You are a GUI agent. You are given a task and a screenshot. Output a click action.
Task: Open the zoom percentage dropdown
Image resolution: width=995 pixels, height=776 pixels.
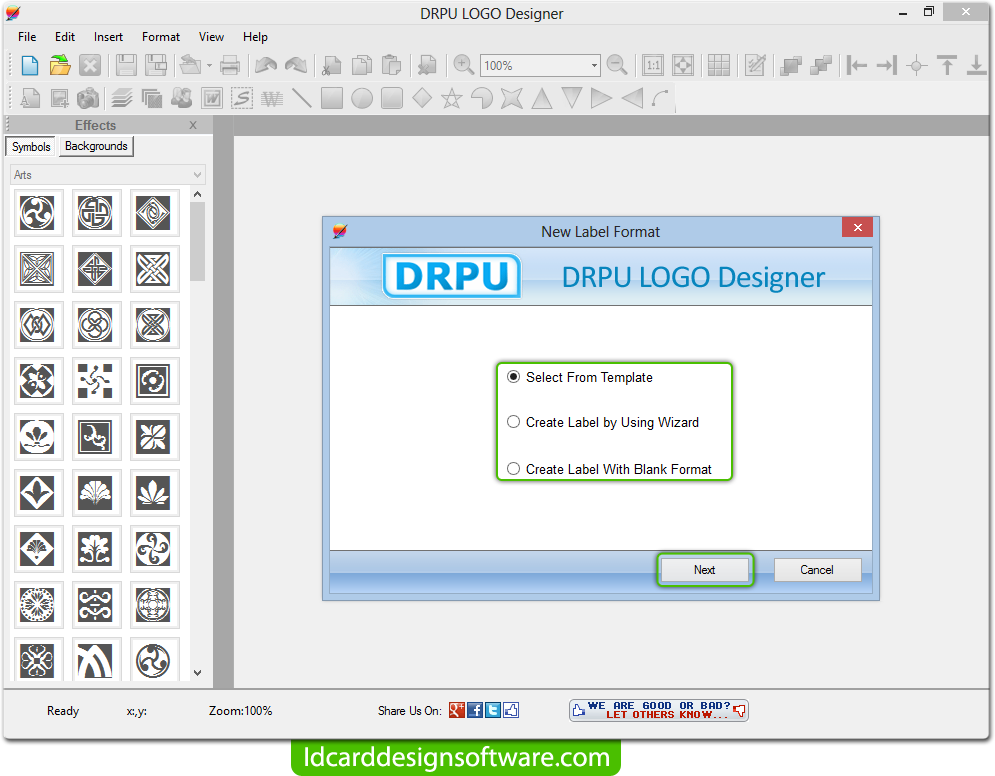(594, 64)
